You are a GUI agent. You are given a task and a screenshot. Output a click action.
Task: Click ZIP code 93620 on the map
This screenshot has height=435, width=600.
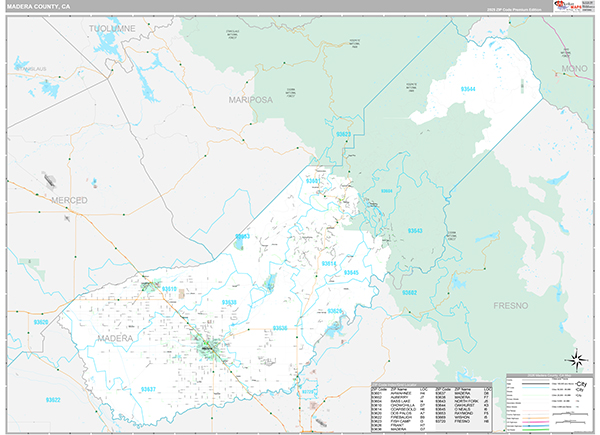pyautogui.click(x=41, y=322)
